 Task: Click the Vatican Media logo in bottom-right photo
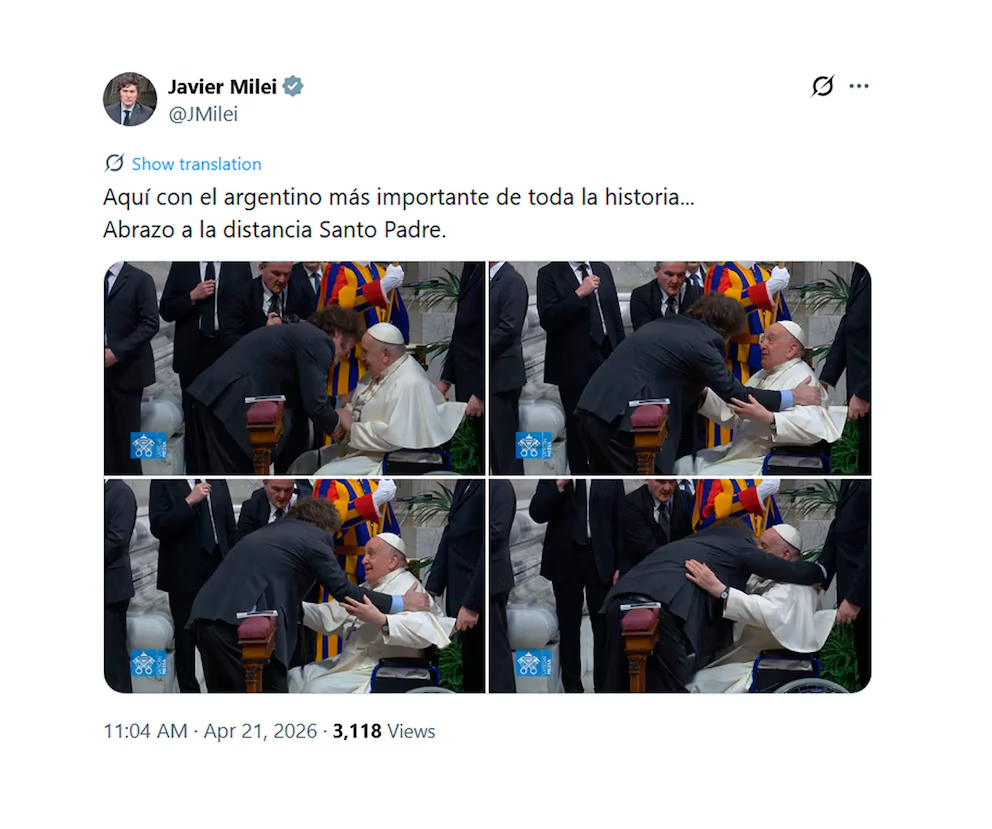[x=533, y=663]
